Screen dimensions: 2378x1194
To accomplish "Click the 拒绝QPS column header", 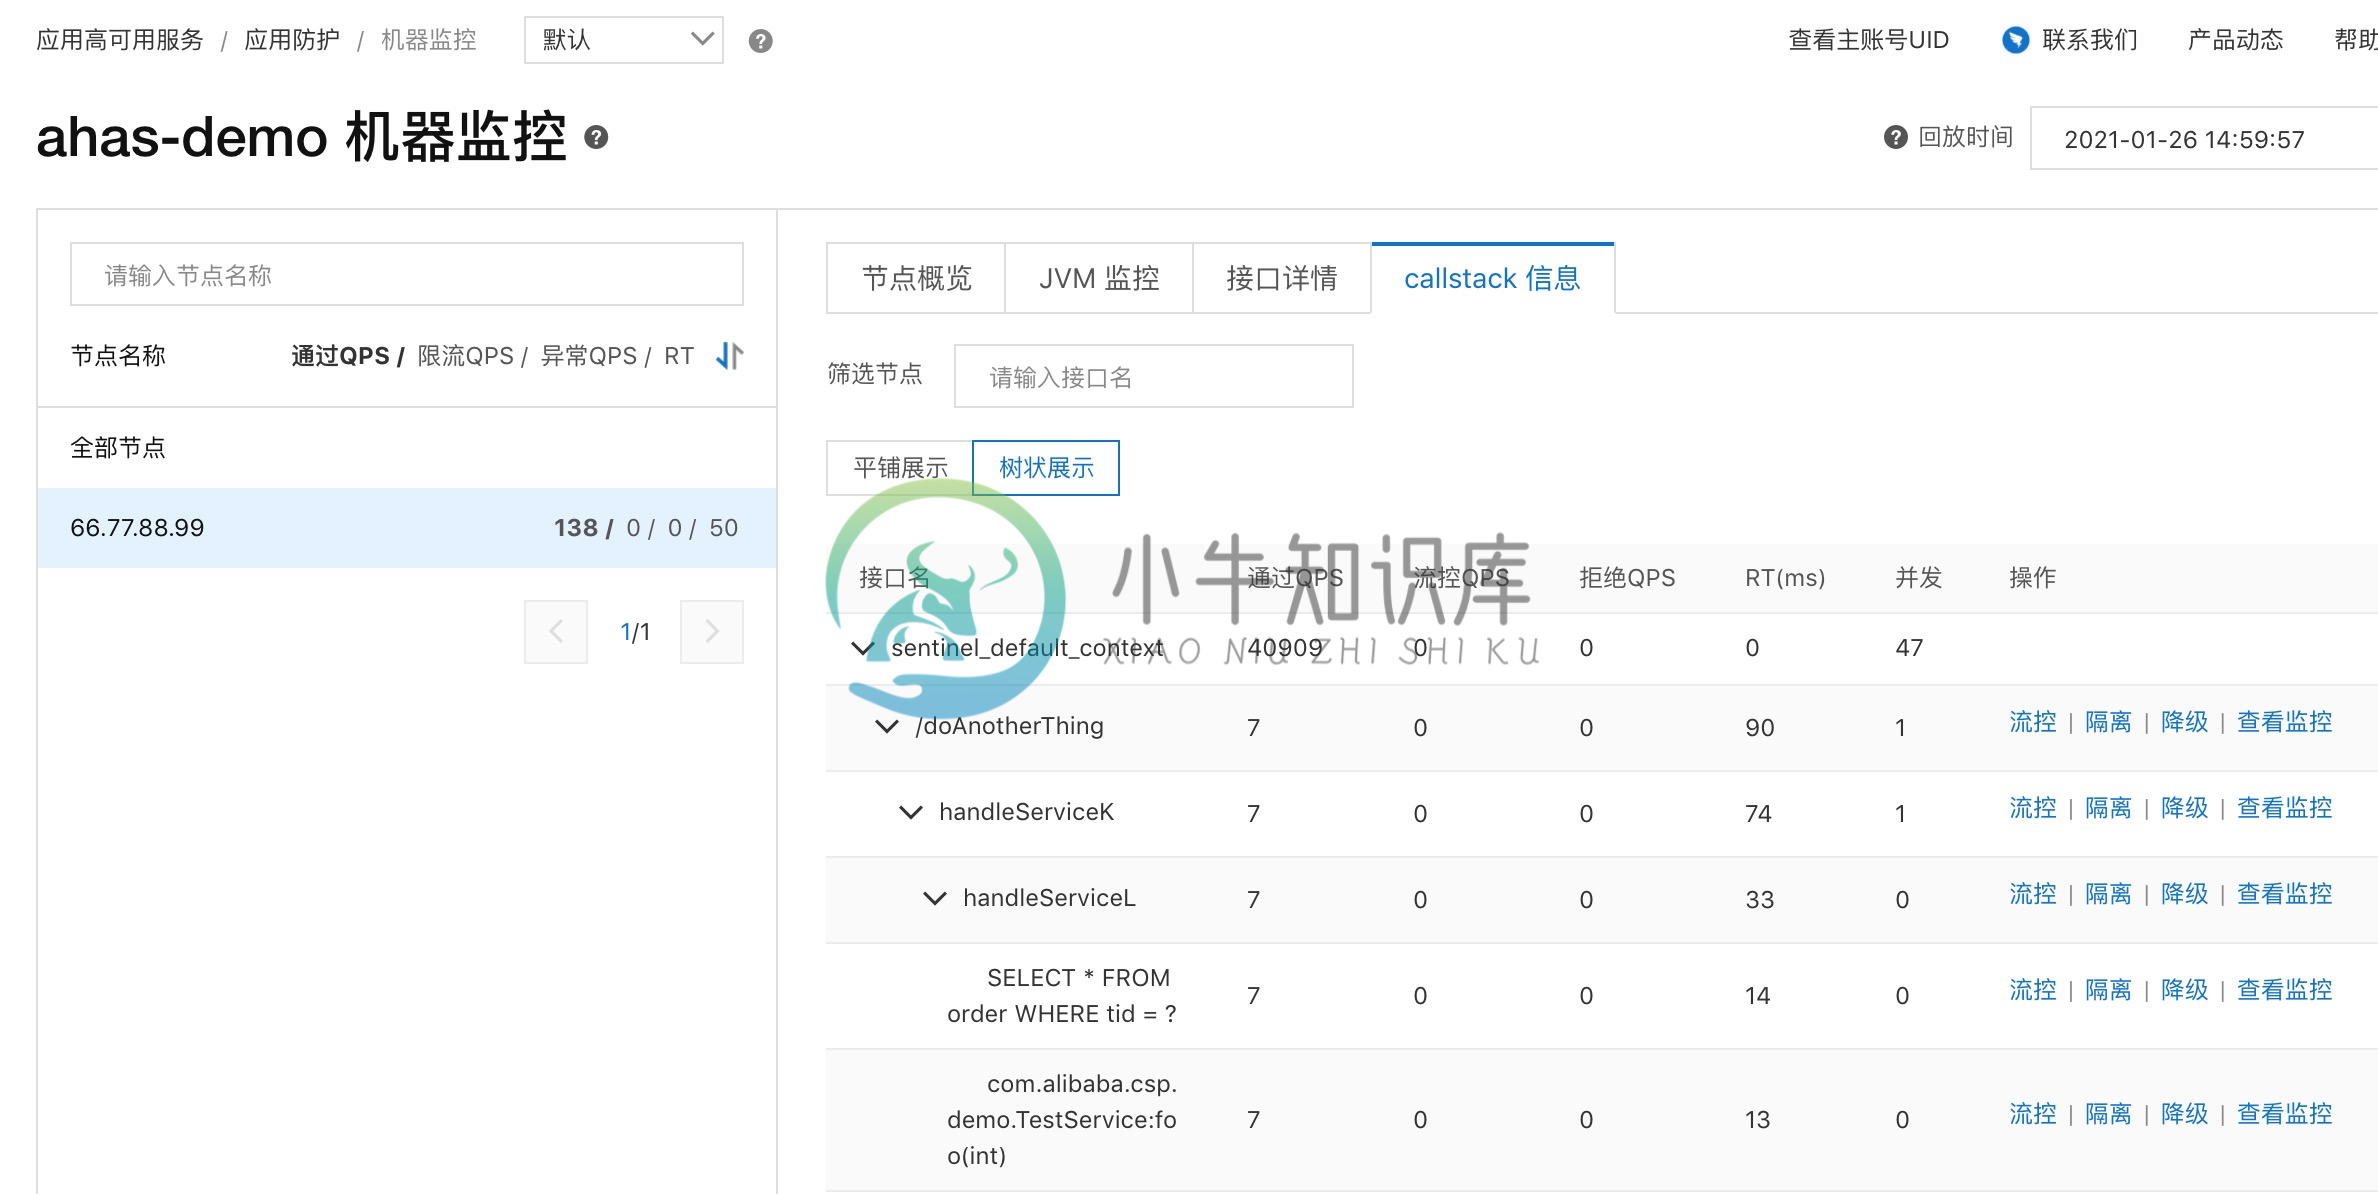I will point(1627,578).
